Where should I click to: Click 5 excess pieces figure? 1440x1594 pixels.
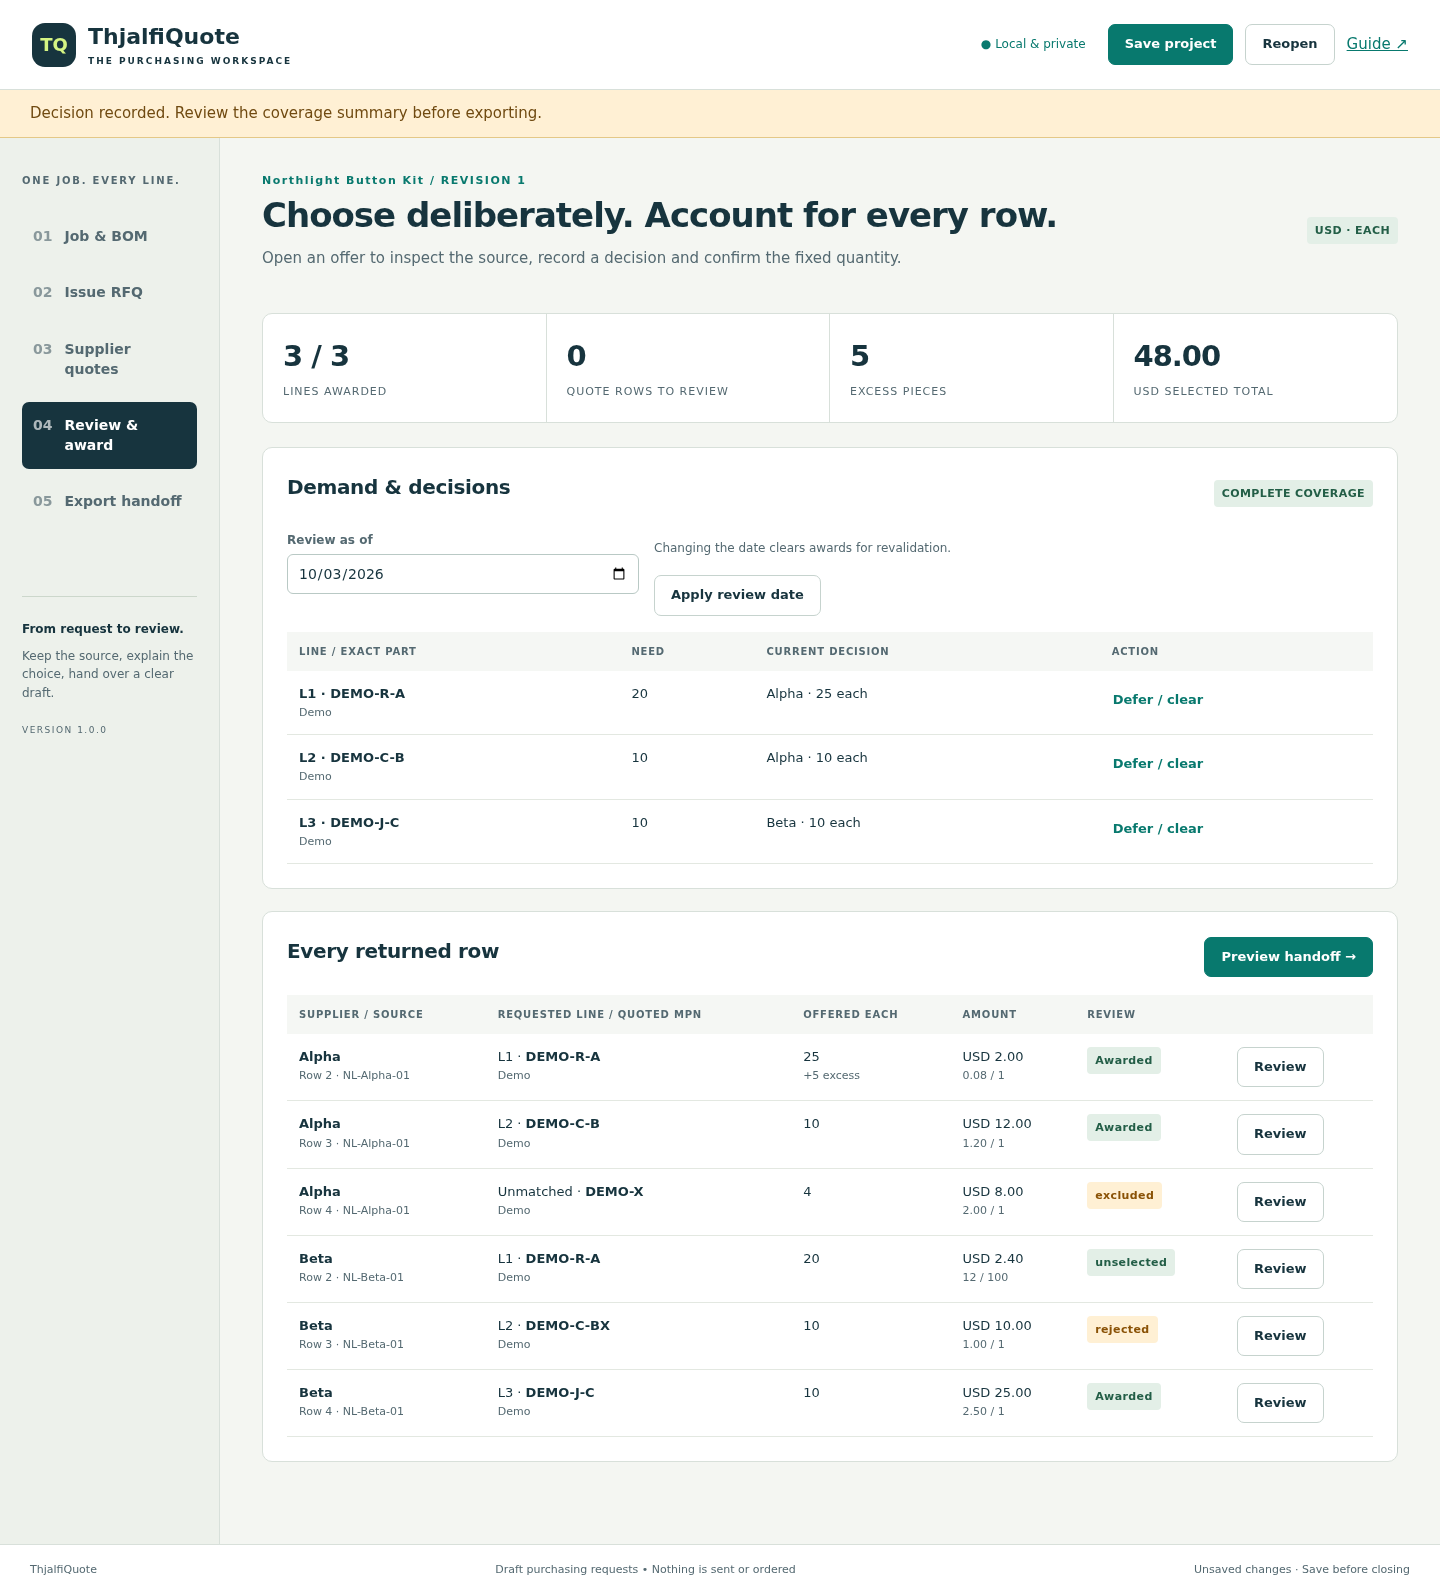click(x=859, y=356)
